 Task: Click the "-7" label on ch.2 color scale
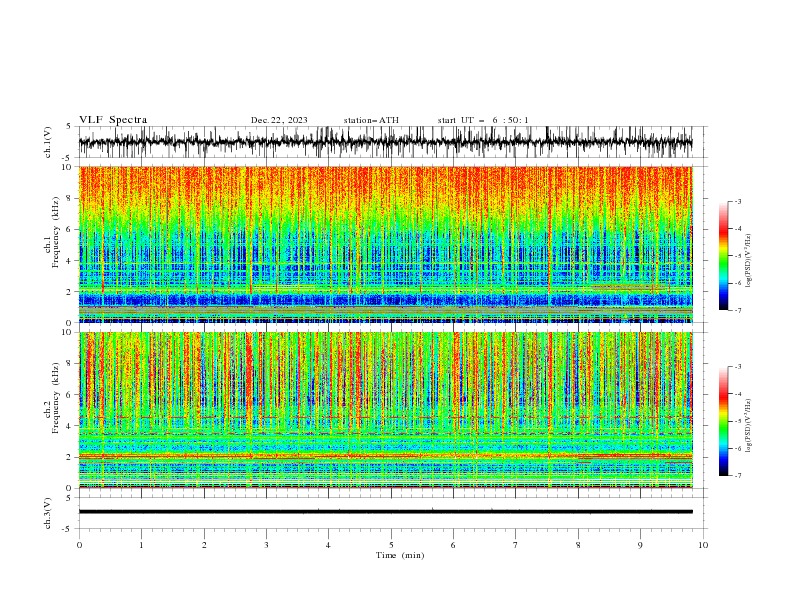point(737,476)
